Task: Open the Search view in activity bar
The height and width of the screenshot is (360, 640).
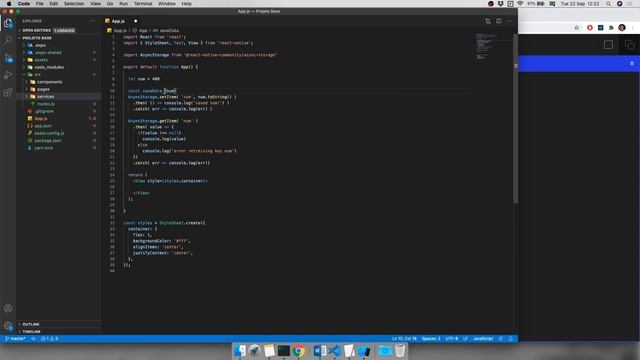Action: tap(8, 40)
